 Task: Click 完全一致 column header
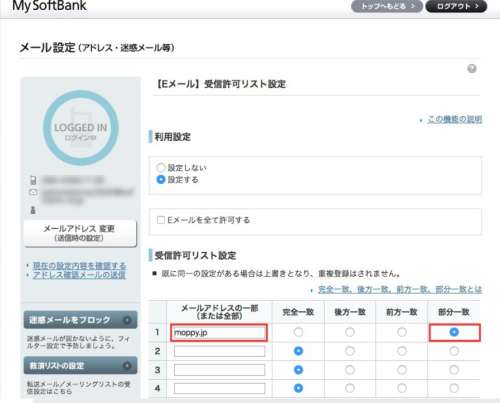(x=298, y=312)
